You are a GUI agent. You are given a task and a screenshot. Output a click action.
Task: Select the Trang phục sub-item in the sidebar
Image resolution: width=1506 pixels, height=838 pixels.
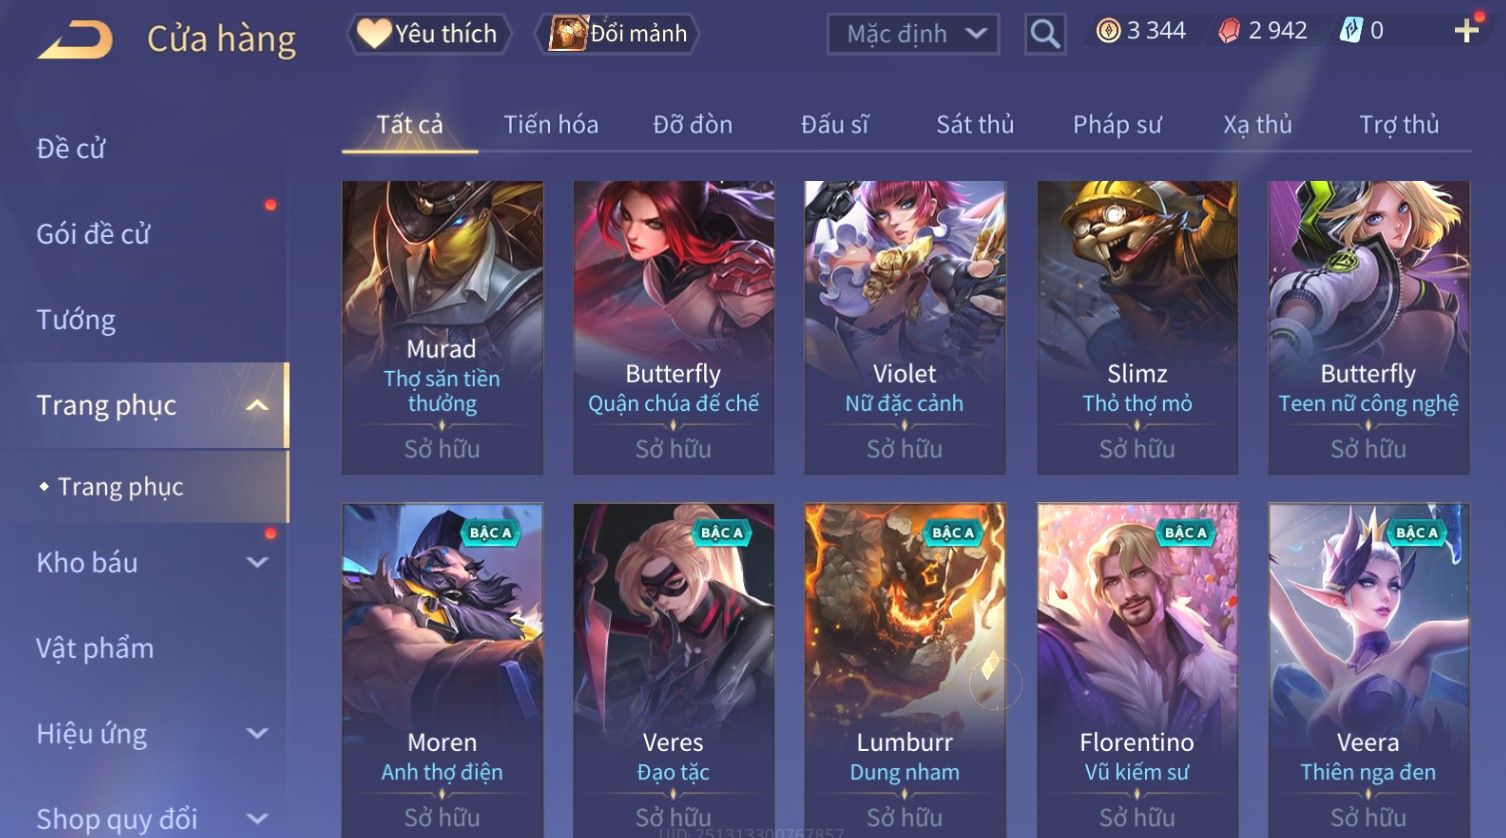point(121,487)
